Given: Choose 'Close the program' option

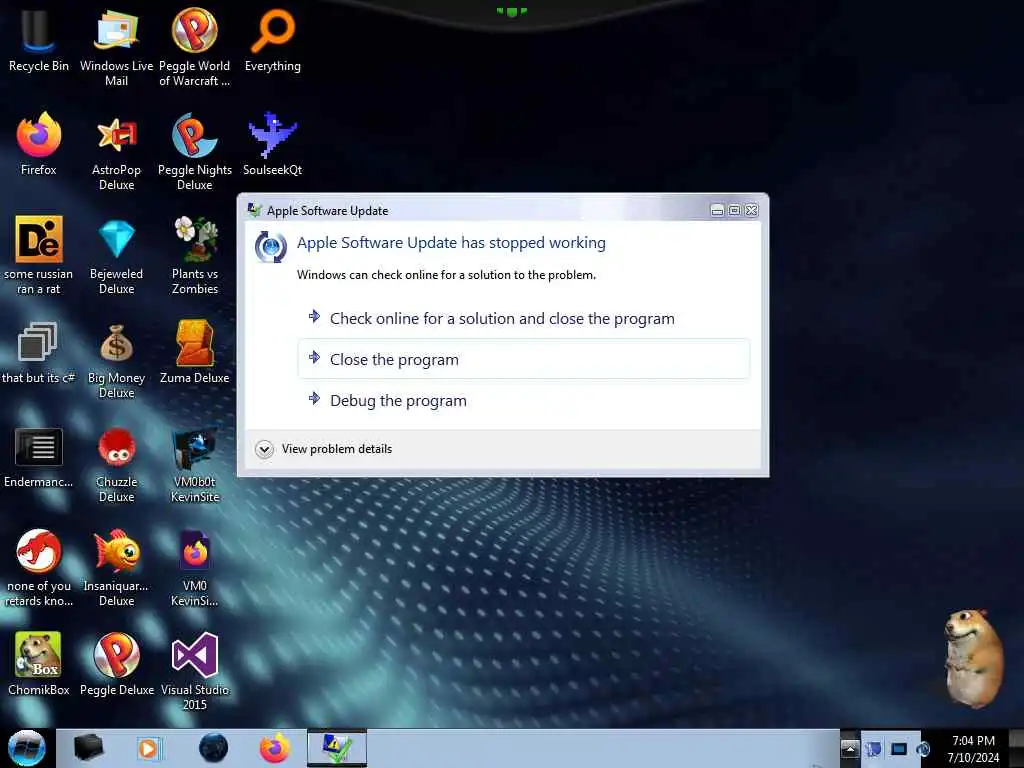Looking at the screenshot, I should 524,359.
